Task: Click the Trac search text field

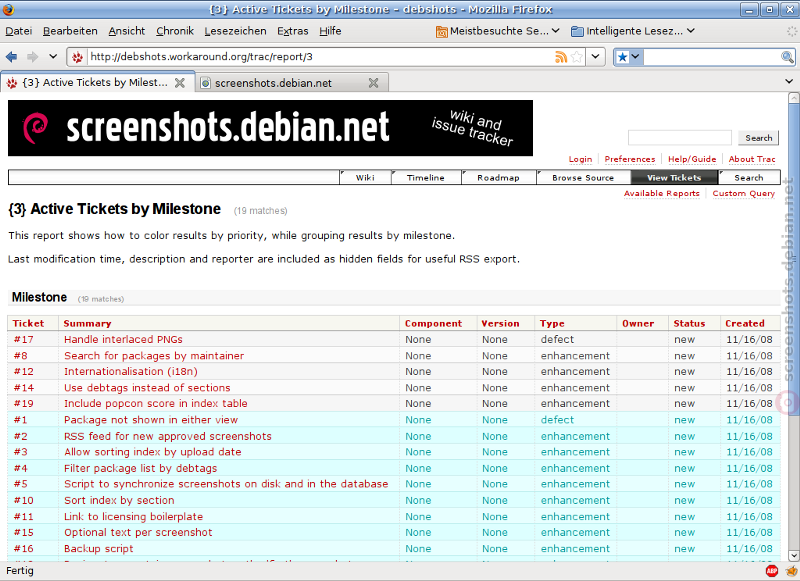Action: point(680,138)
